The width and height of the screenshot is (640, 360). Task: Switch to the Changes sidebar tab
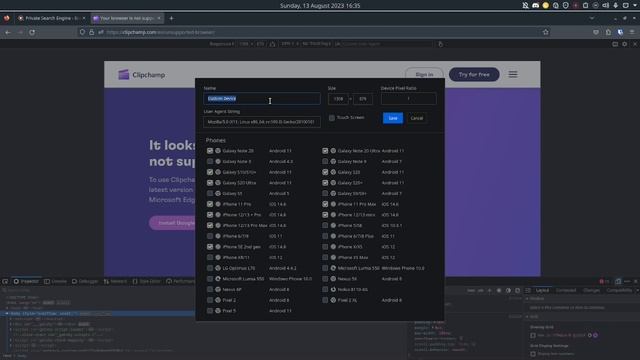(x=591, y=290)
